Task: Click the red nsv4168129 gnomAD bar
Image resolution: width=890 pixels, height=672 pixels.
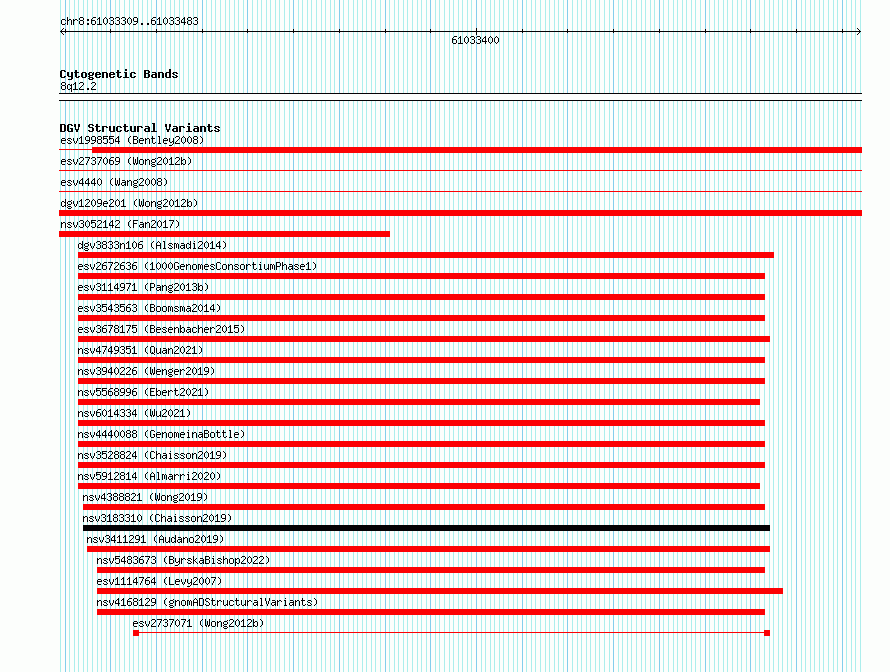Action: 431,612
